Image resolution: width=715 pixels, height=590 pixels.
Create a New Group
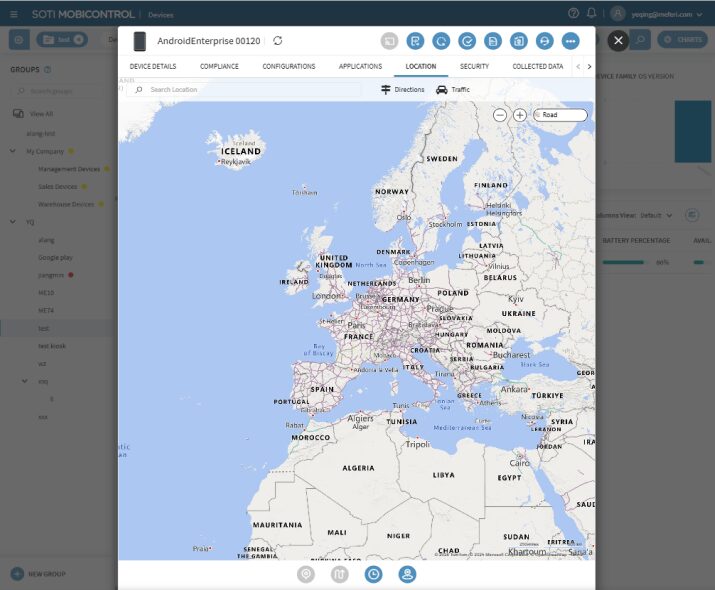point(39,574)
